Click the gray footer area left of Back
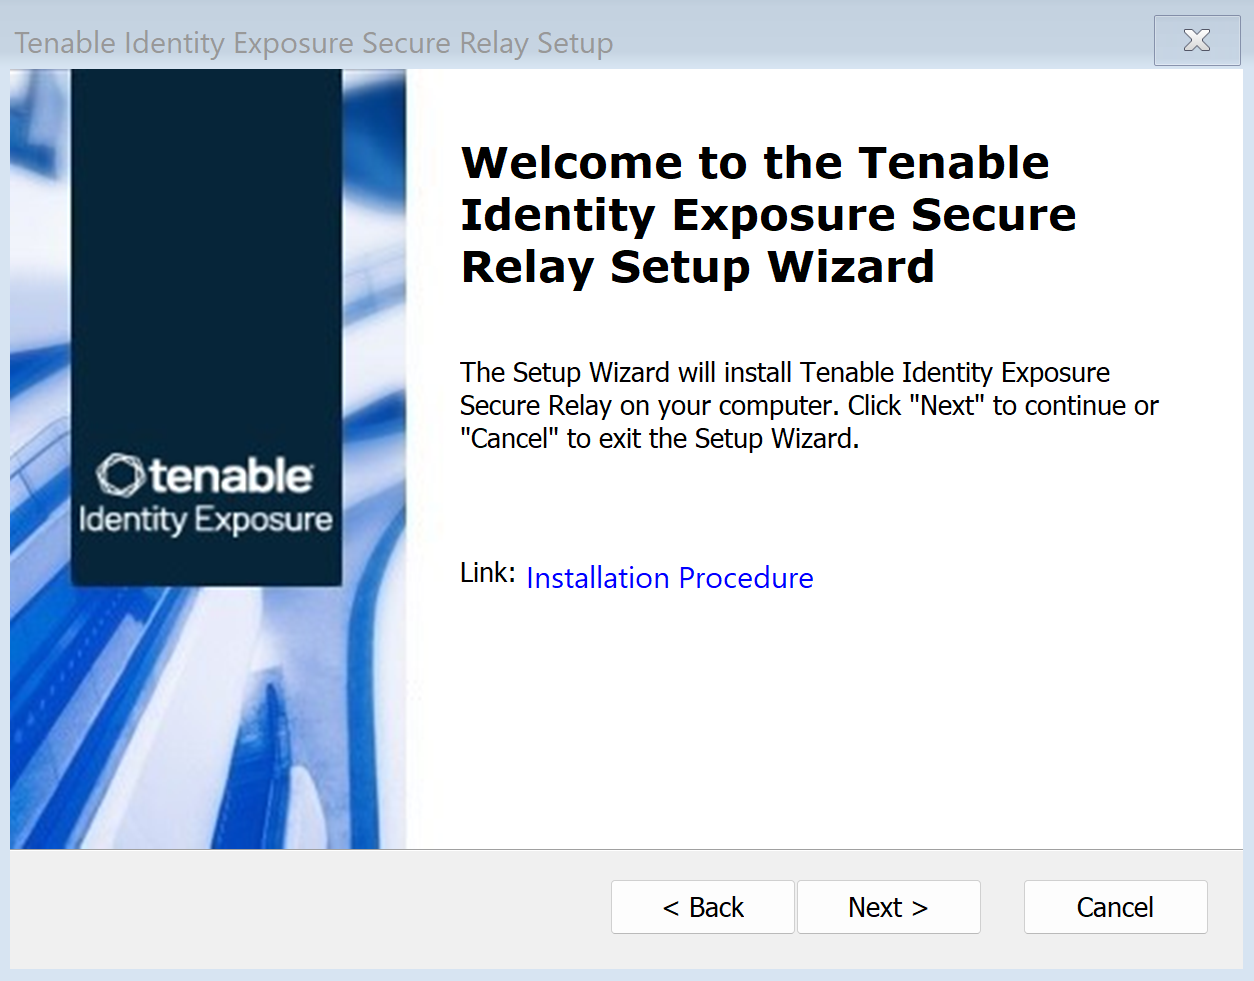 300,907
